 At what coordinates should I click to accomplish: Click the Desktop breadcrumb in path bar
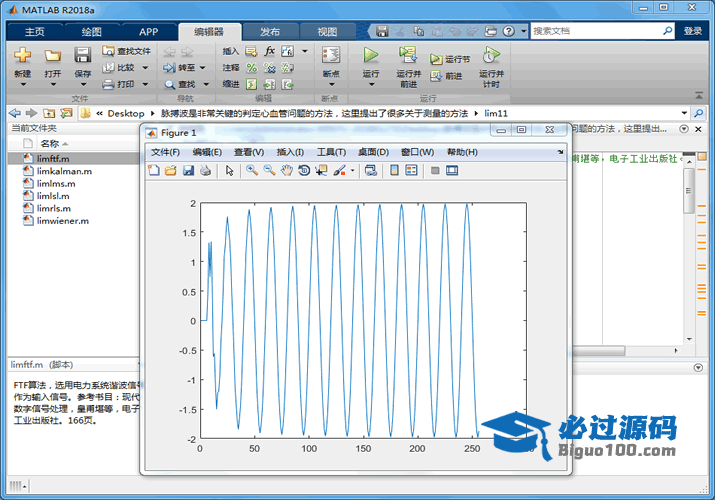[x=126, y=113]
